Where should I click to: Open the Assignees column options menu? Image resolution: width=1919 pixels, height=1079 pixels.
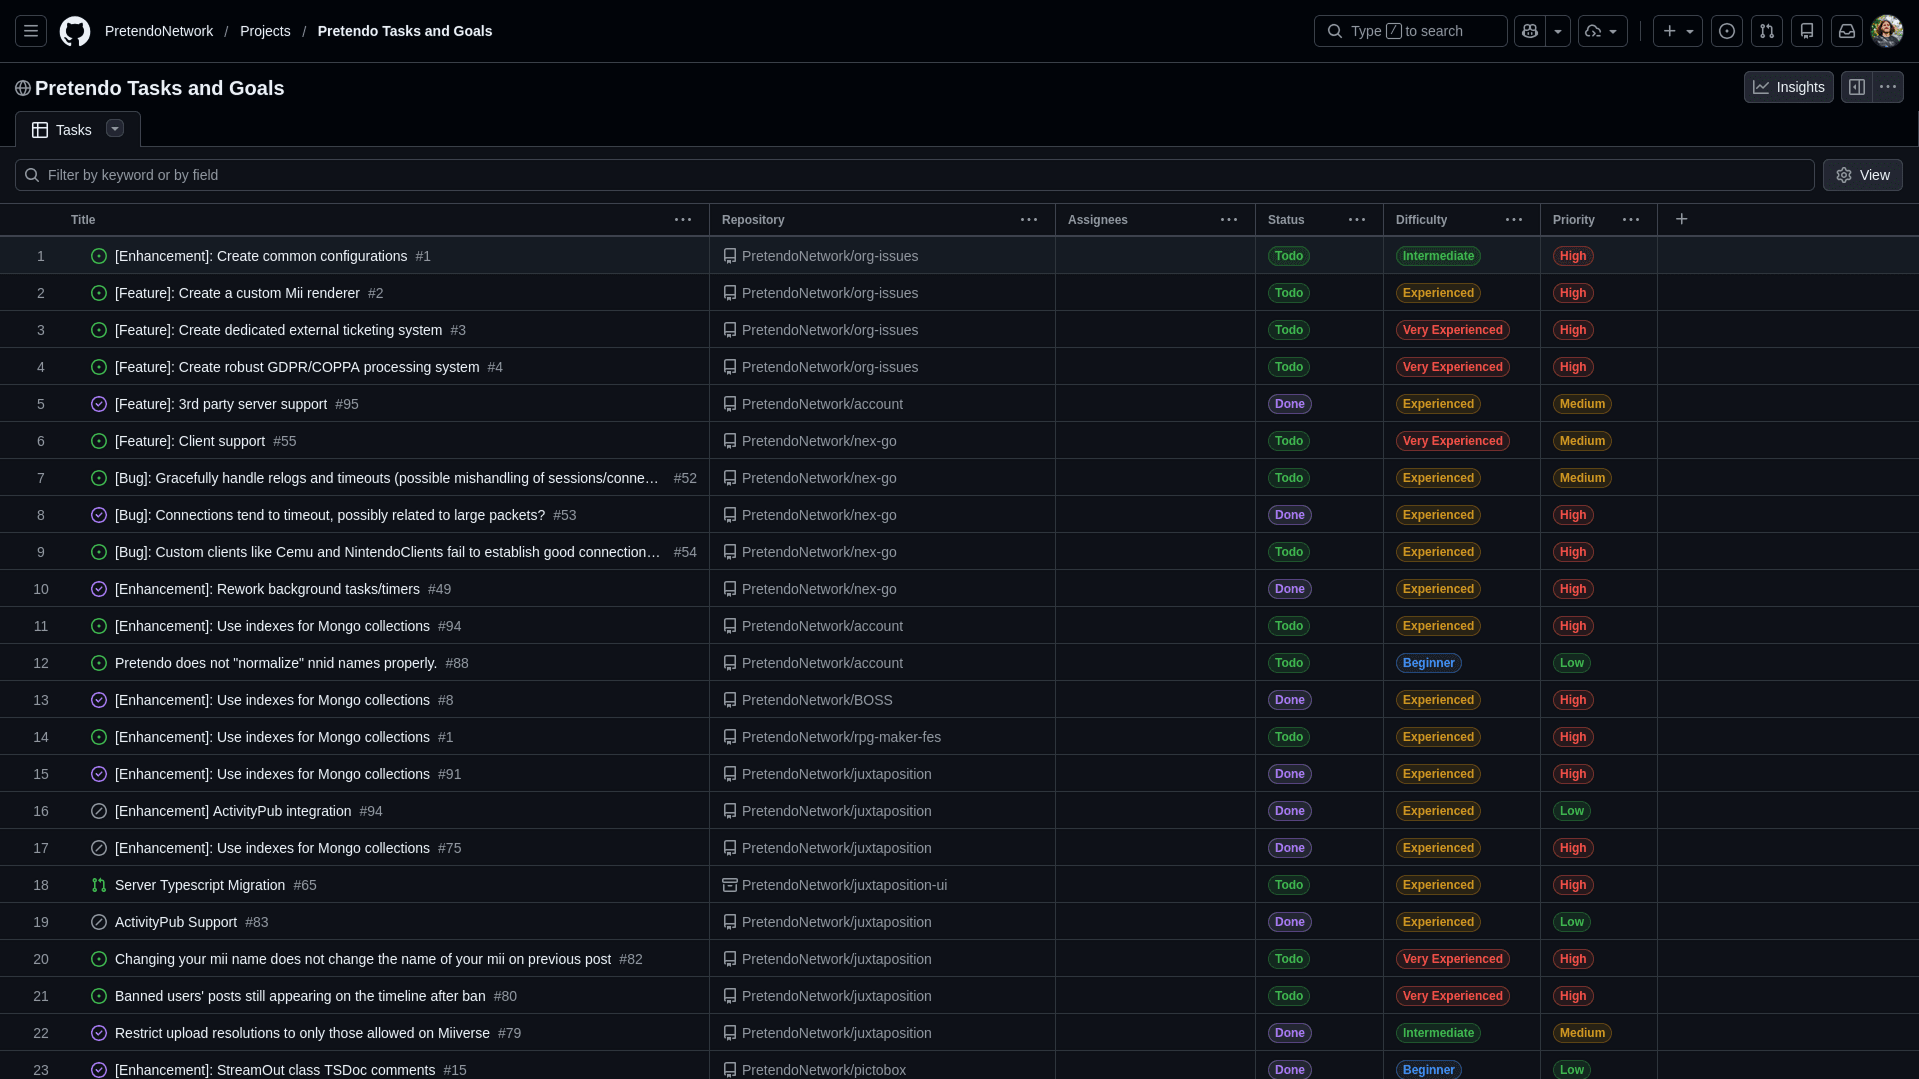point(1229,219)
